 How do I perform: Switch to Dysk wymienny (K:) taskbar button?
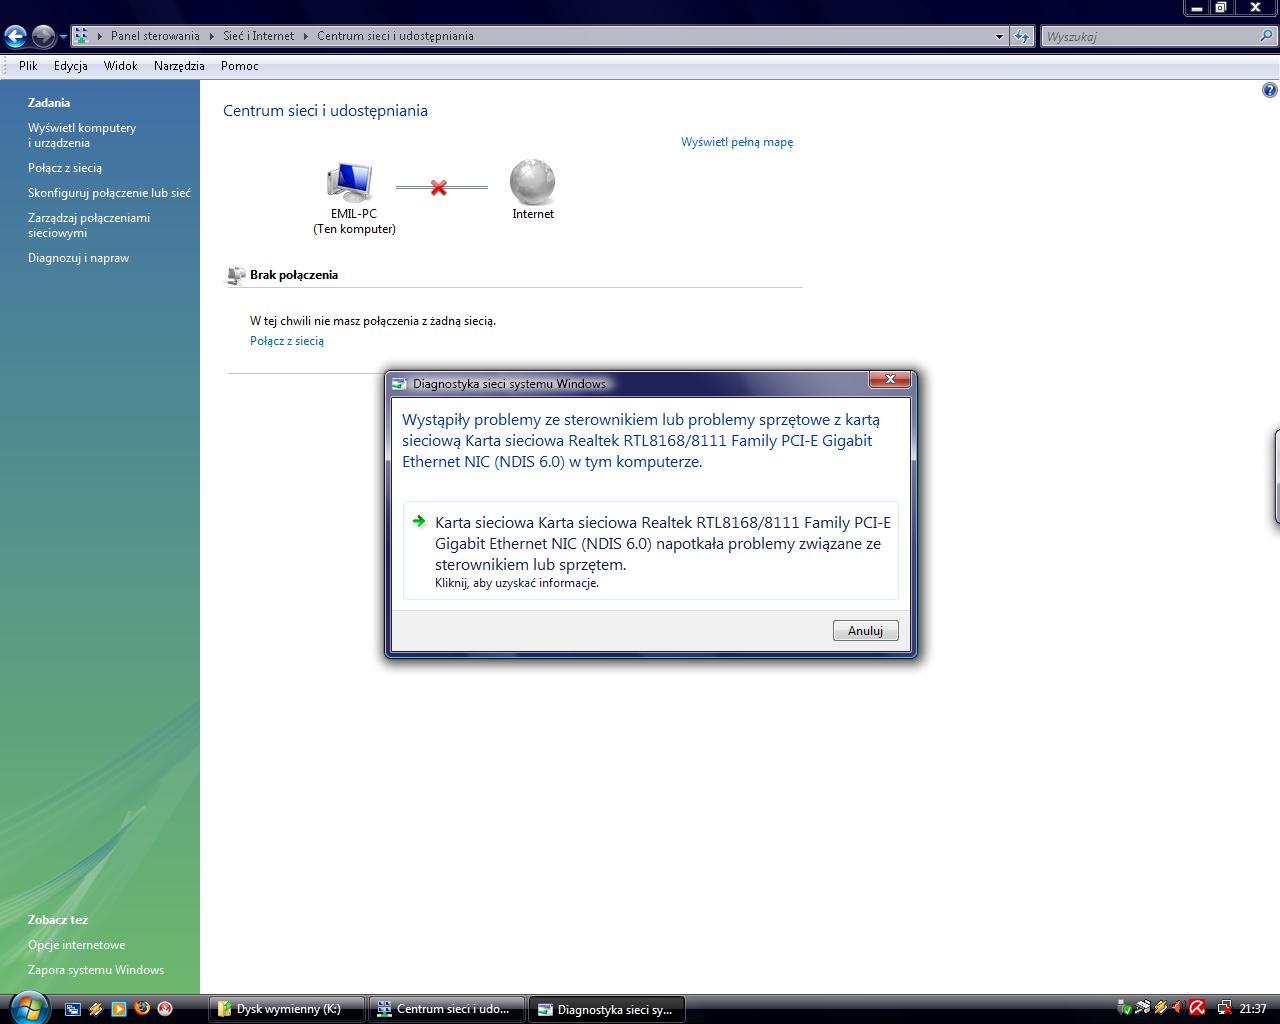[x=287, y=1009]
